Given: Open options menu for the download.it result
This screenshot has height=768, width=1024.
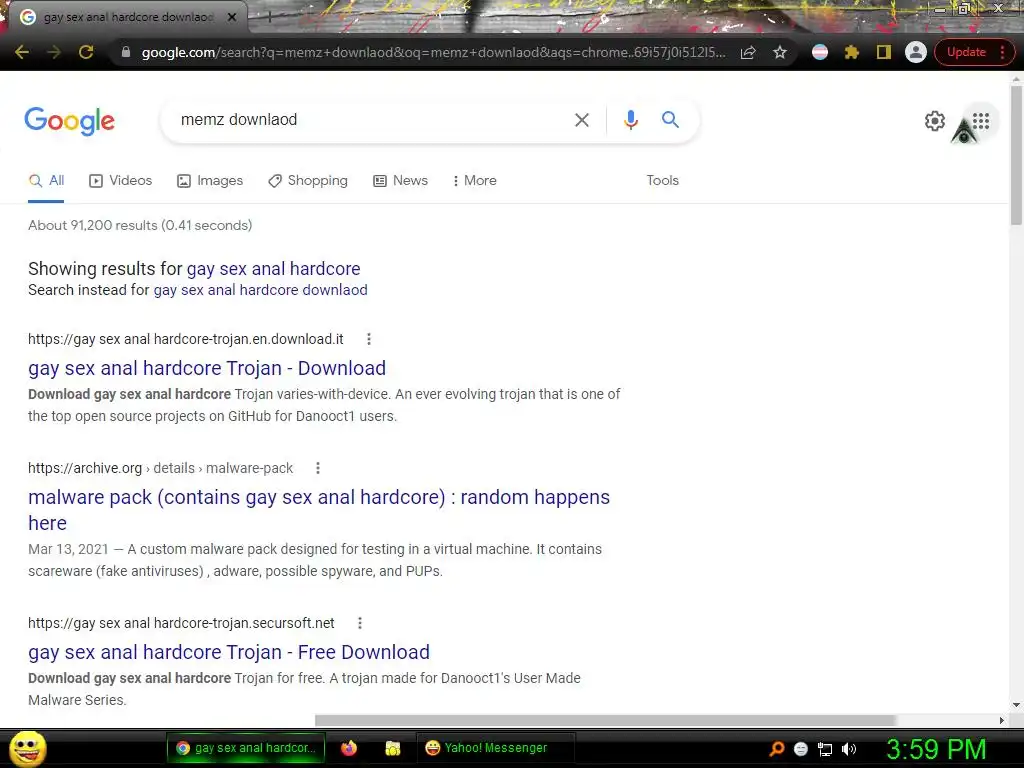Looking at the screenshot, I should pos(369,339).
